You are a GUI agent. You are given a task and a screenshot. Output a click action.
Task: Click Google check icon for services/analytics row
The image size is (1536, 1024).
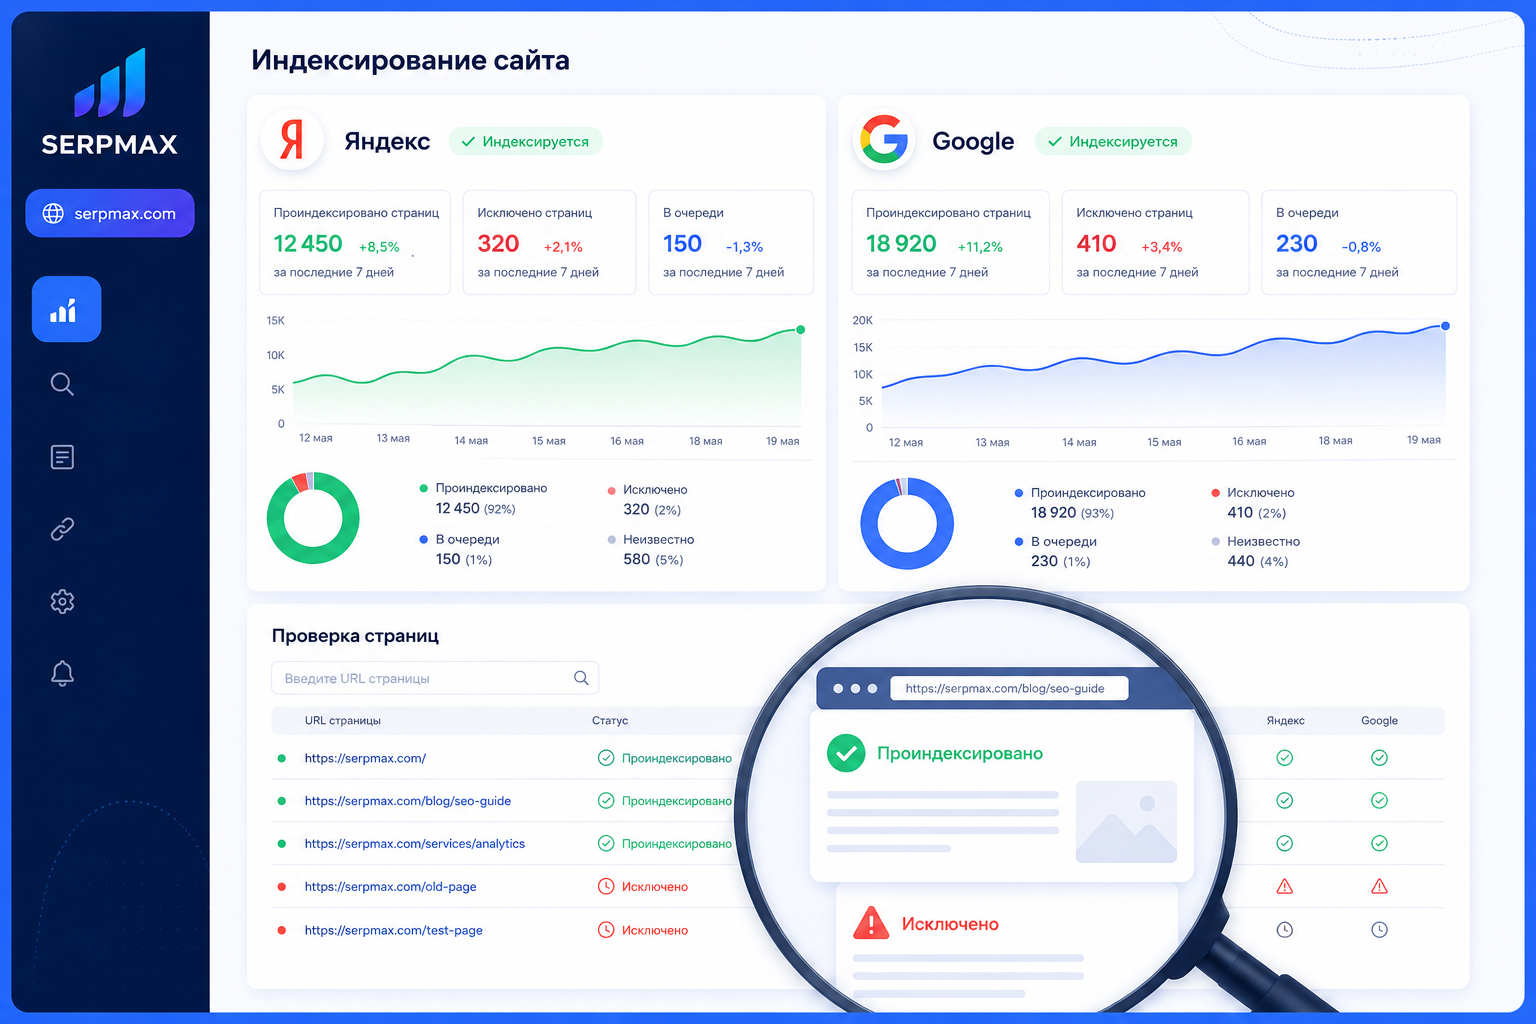coord(1379,843)
